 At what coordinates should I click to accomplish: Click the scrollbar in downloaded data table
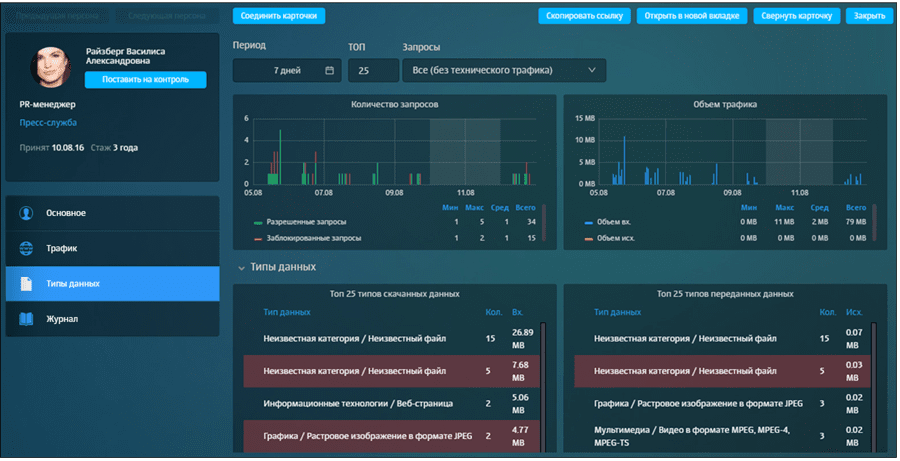(x=544, y=380)
